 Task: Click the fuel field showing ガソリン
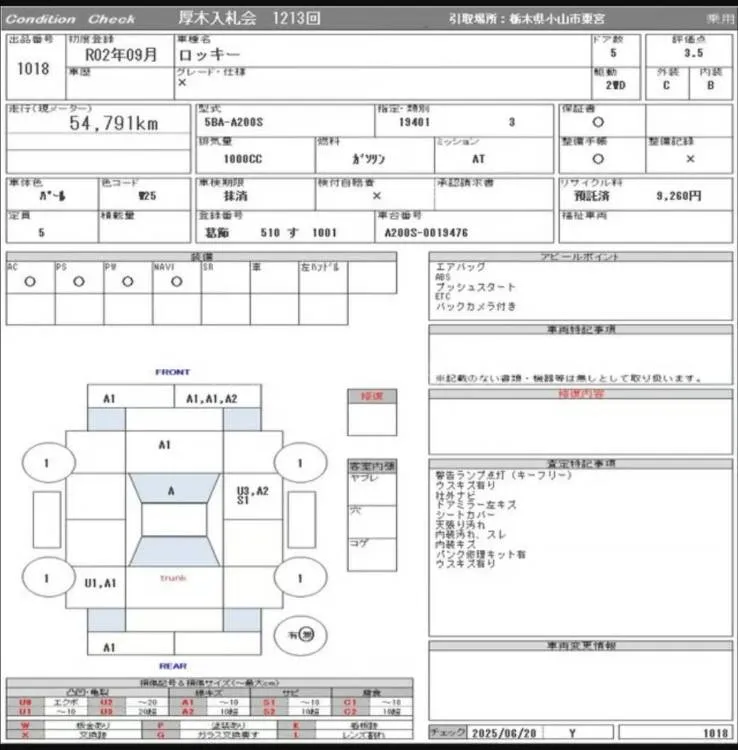point(368,158)
